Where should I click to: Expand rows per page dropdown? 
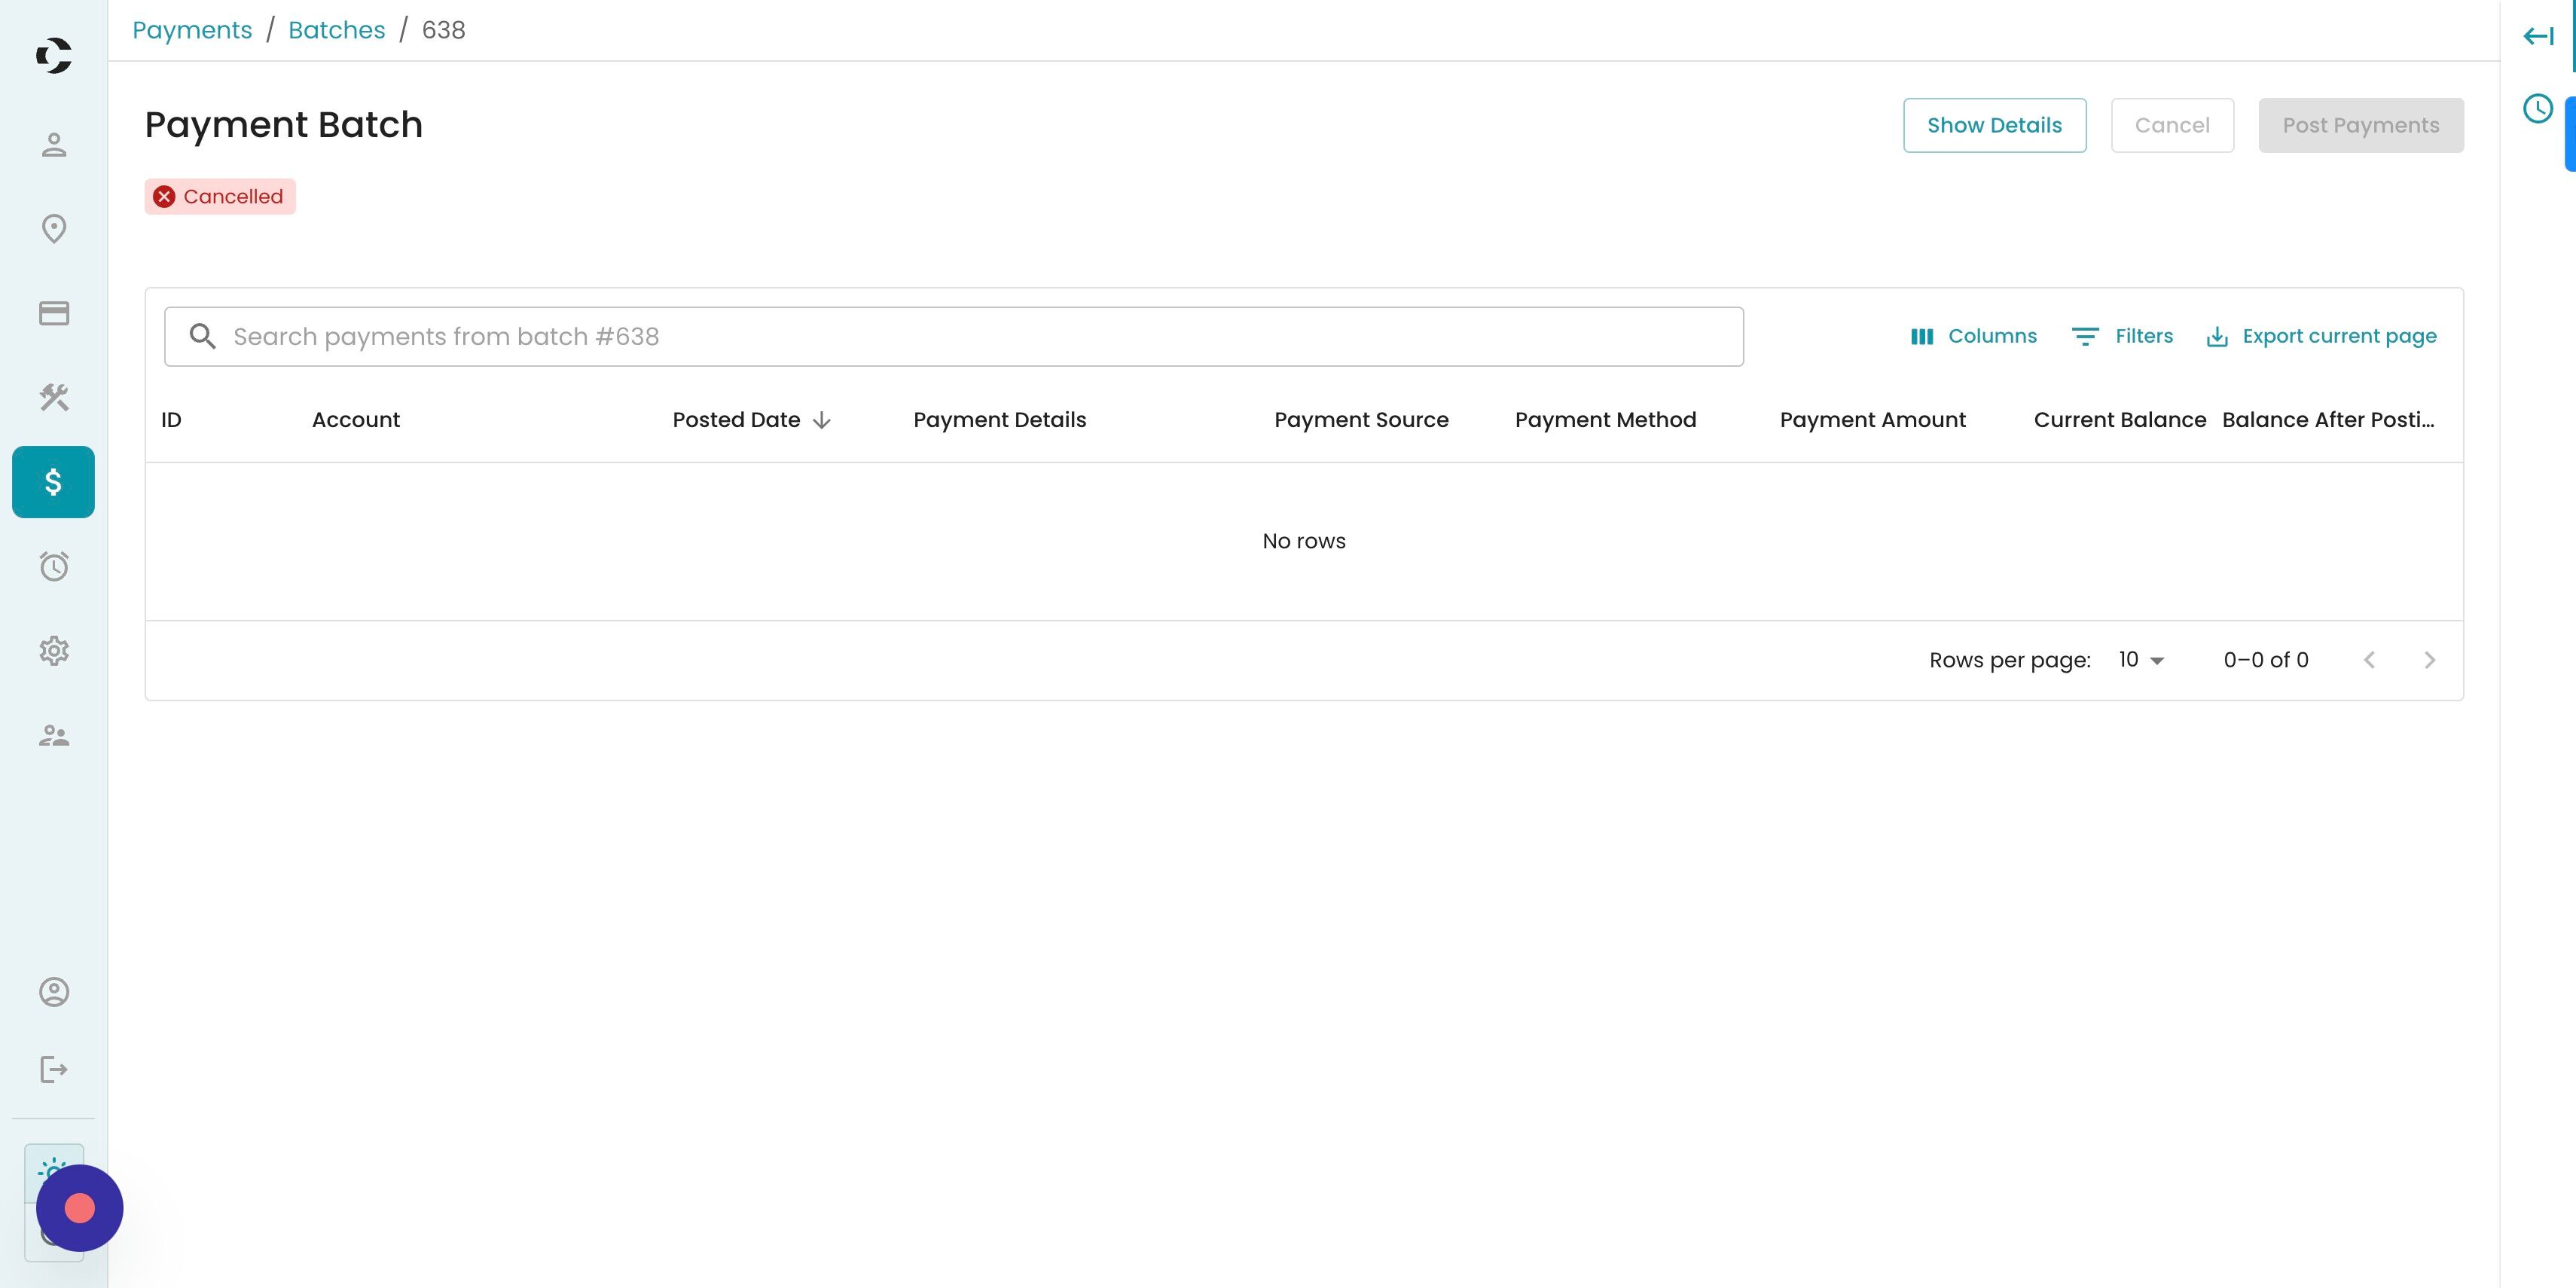point(2140,660)
